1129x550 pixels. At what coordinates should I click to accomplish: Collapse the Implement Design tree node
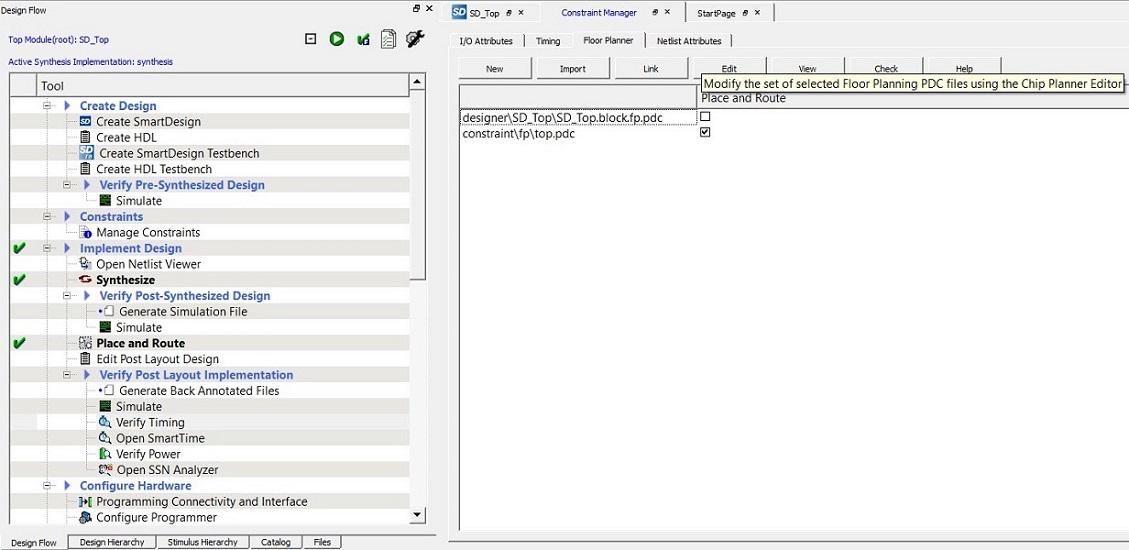pyautogui.click(x=48, y=248)
